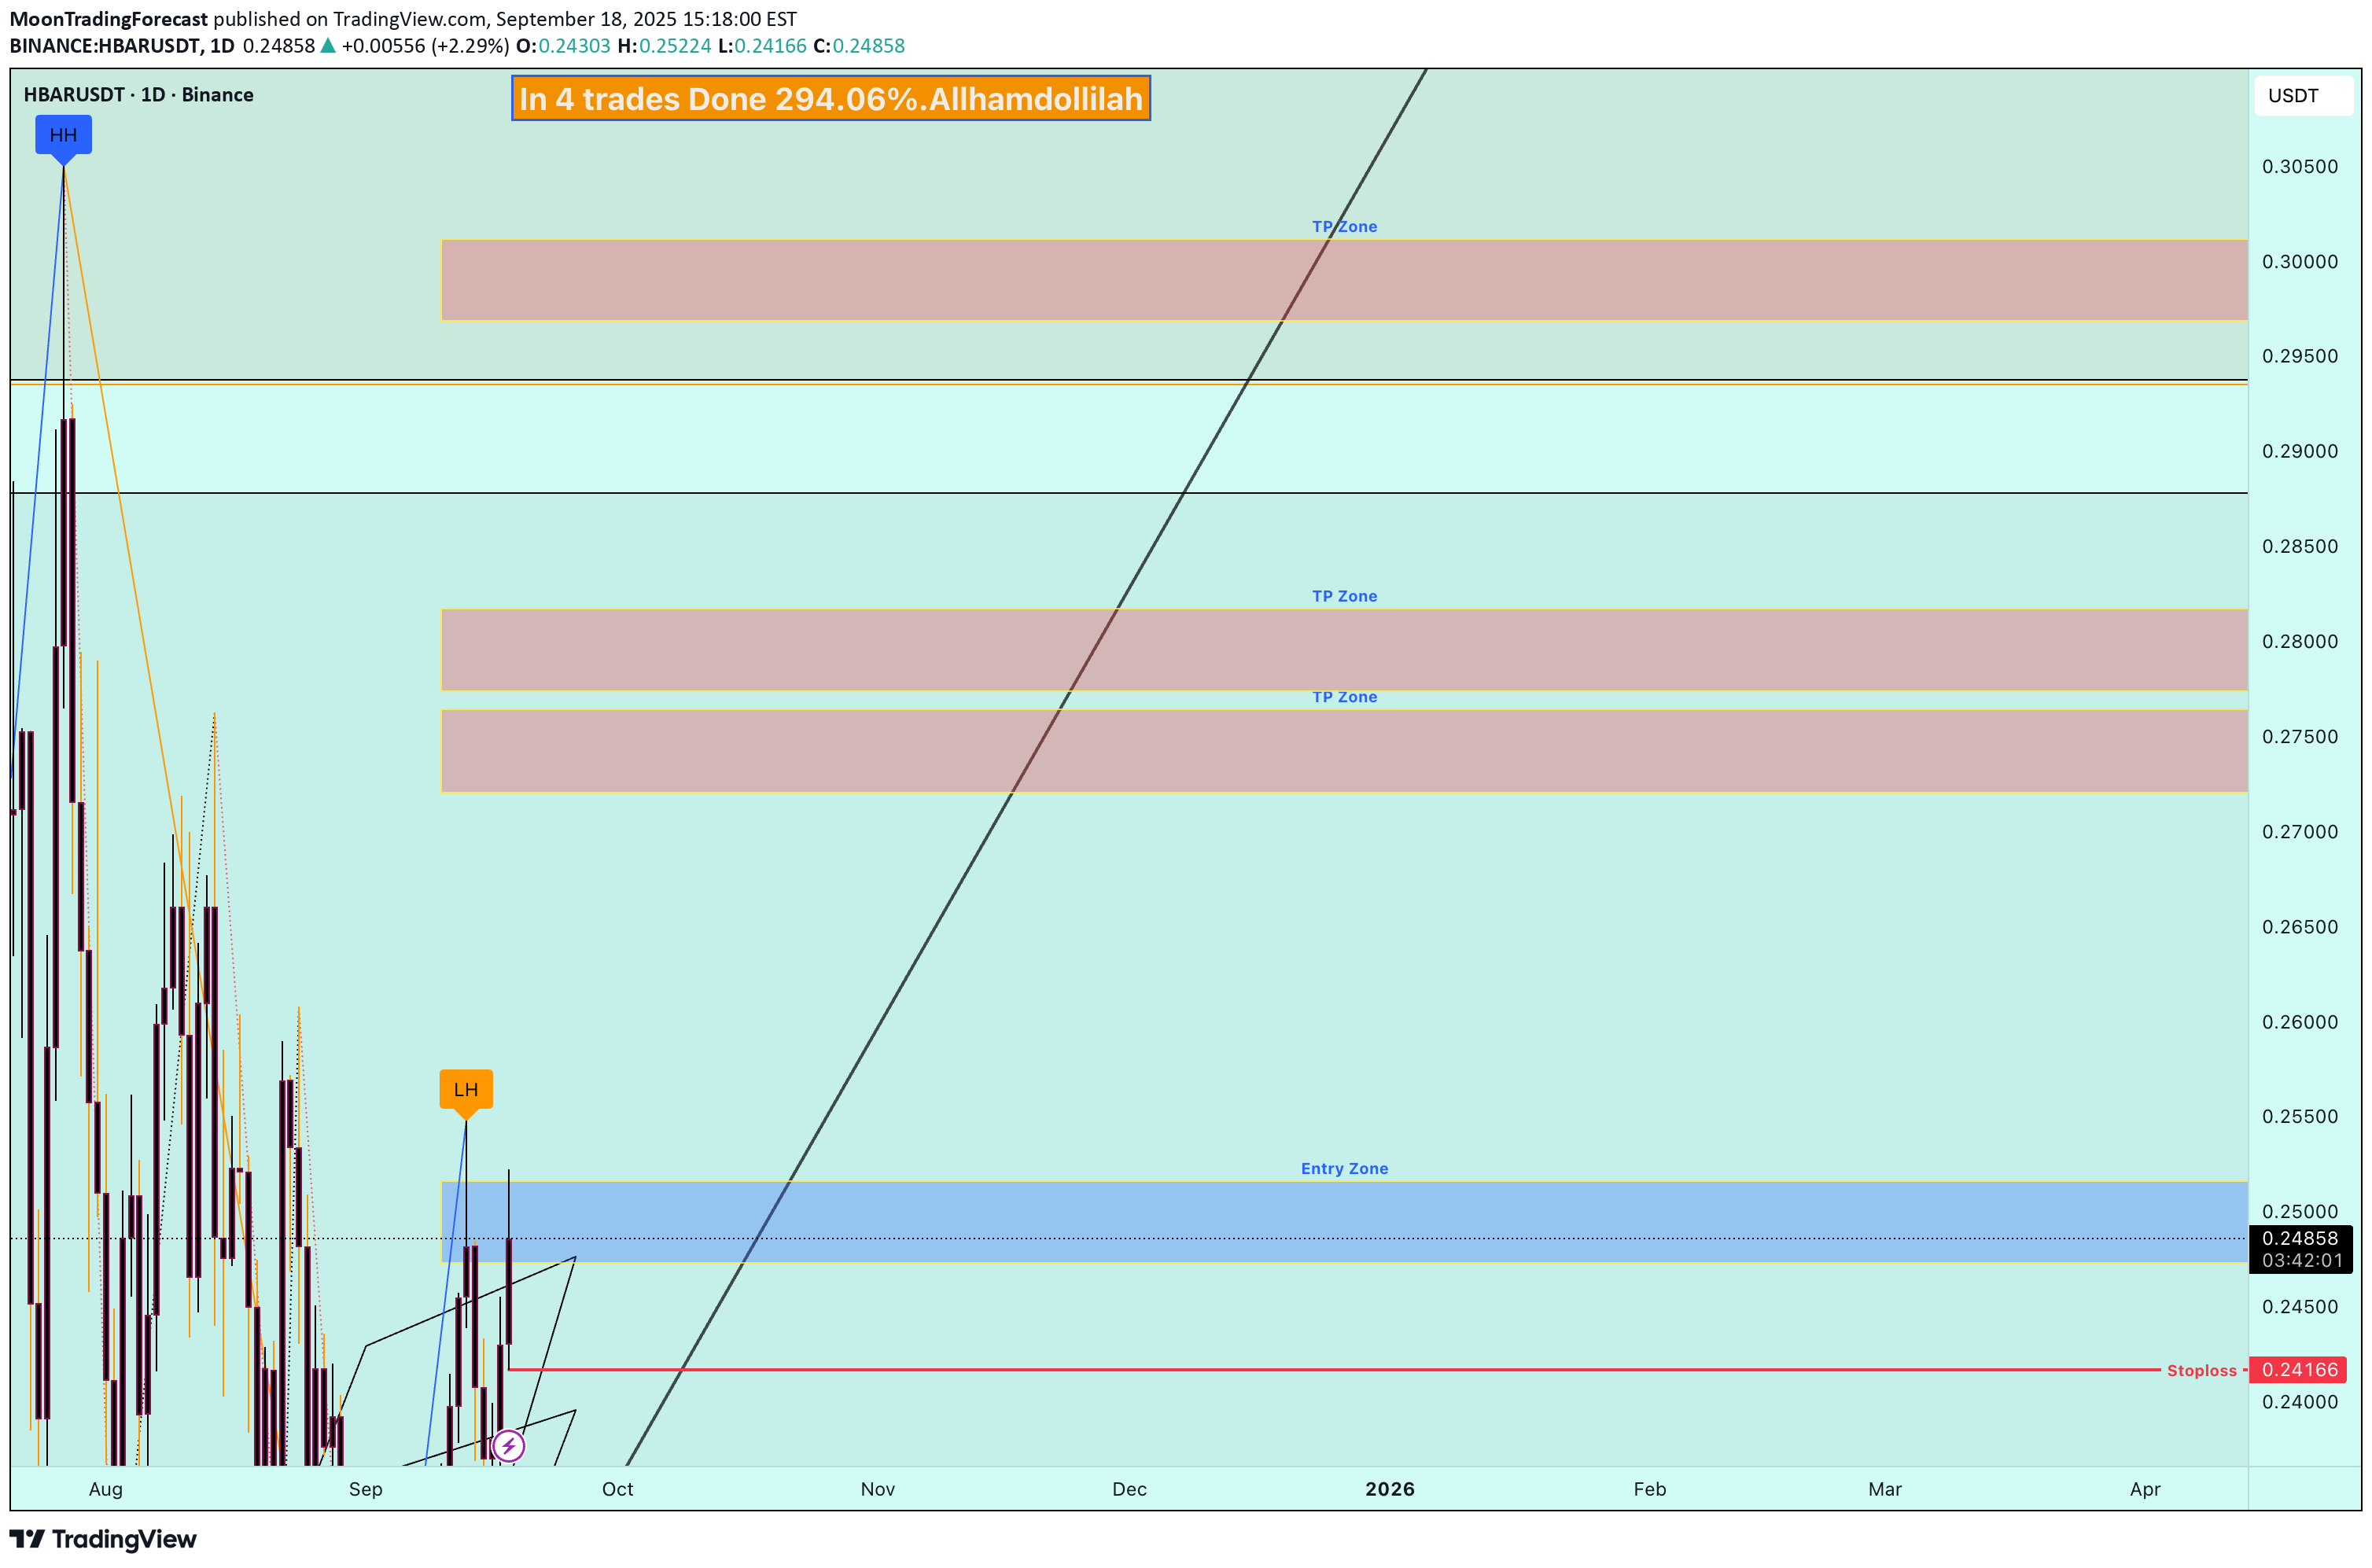The width and height of the screenshot is (2372, 1568).
Task: Click the Feb label on time axis
Action: point(1650,1489)
